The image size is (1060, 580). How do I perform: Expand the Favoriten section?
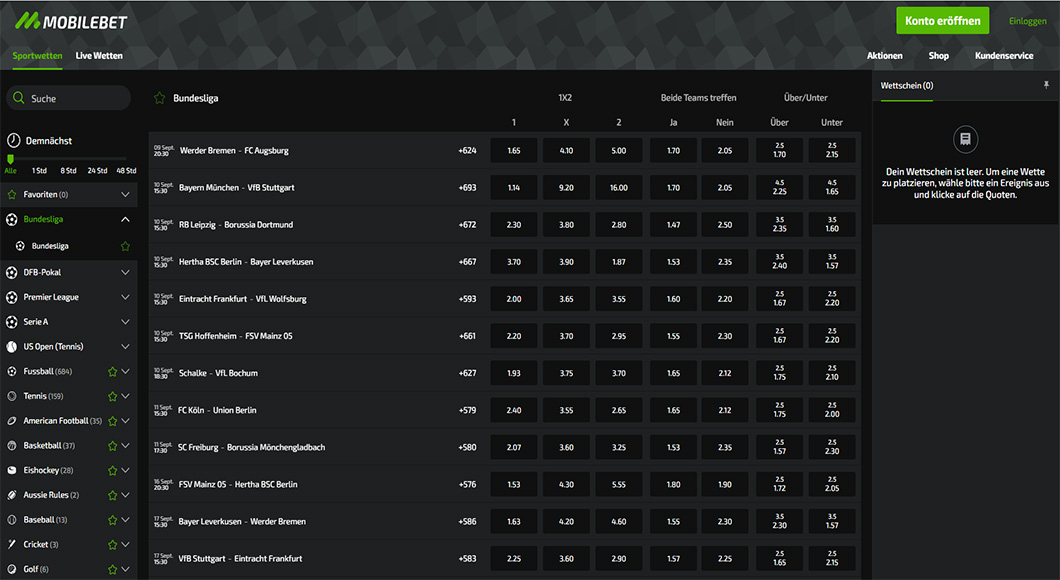(125, 195)
